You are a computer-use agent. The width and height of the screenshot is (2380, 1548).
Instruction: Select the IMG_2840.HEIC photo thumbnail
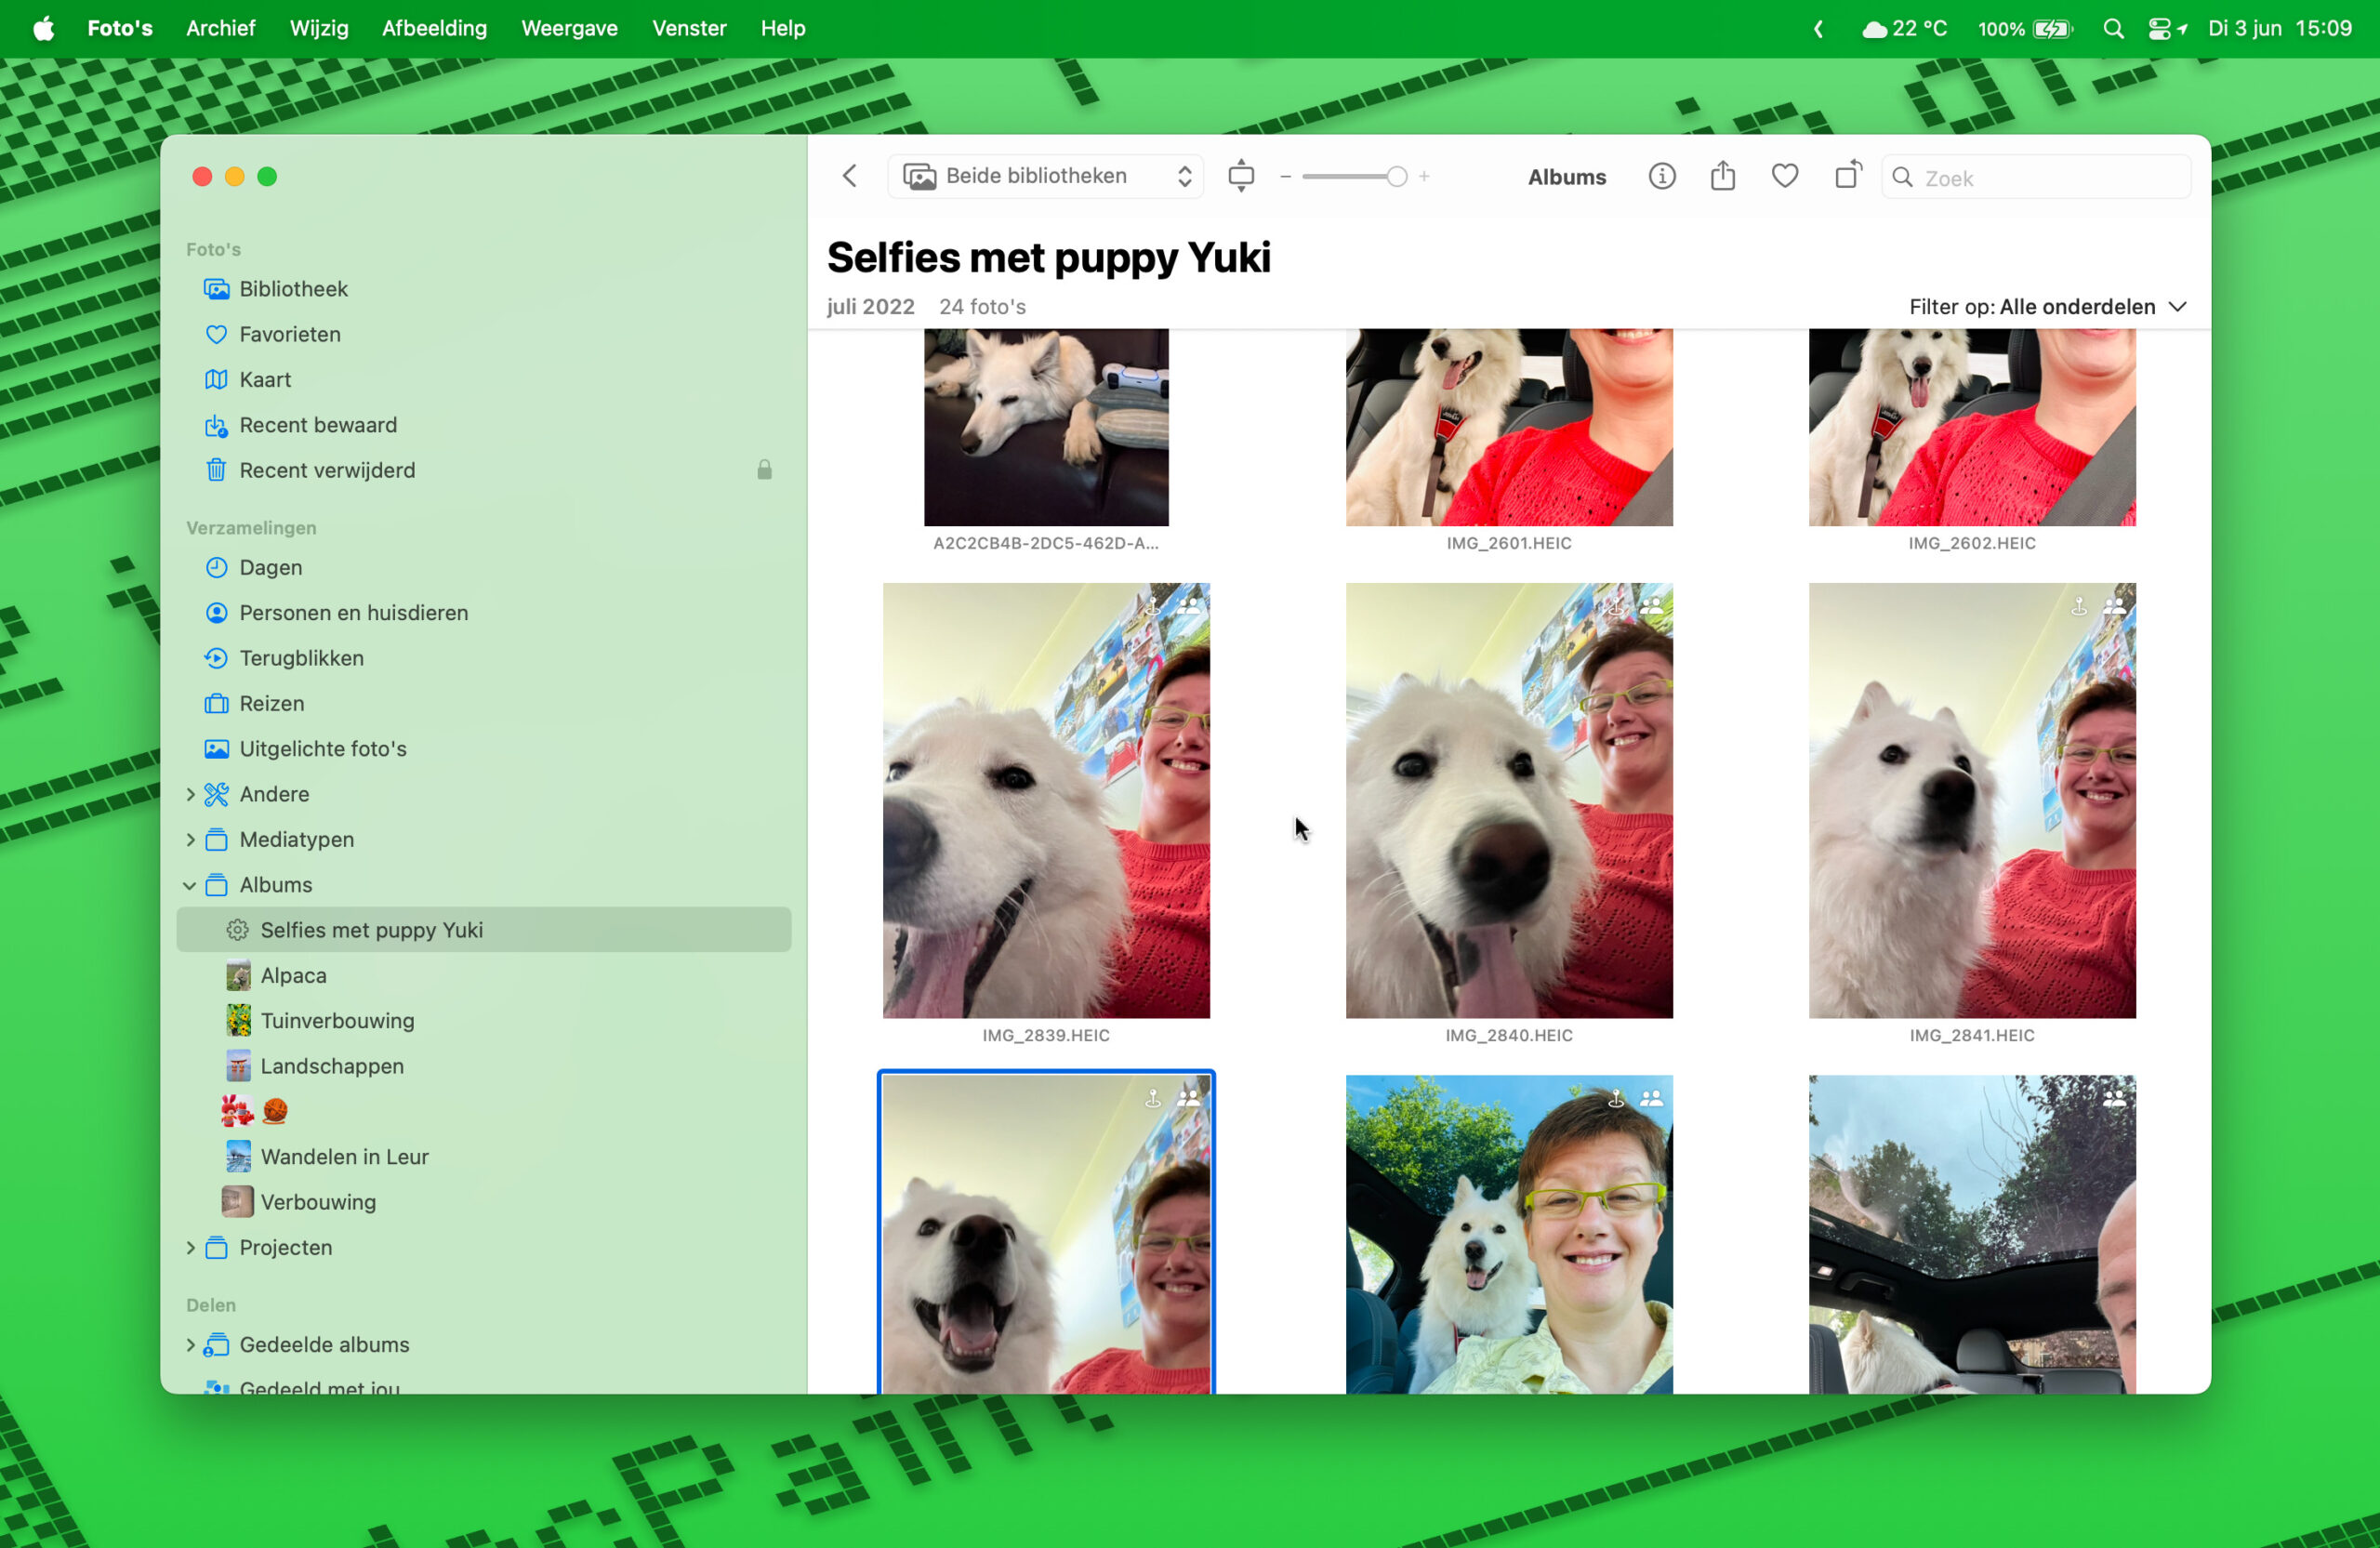[x=1508, y=800]
